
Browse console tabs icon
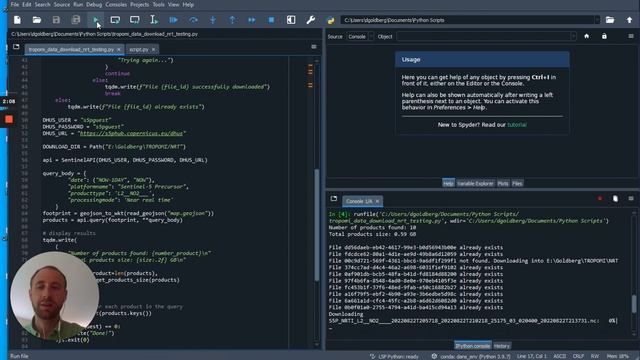click(334, 199)
